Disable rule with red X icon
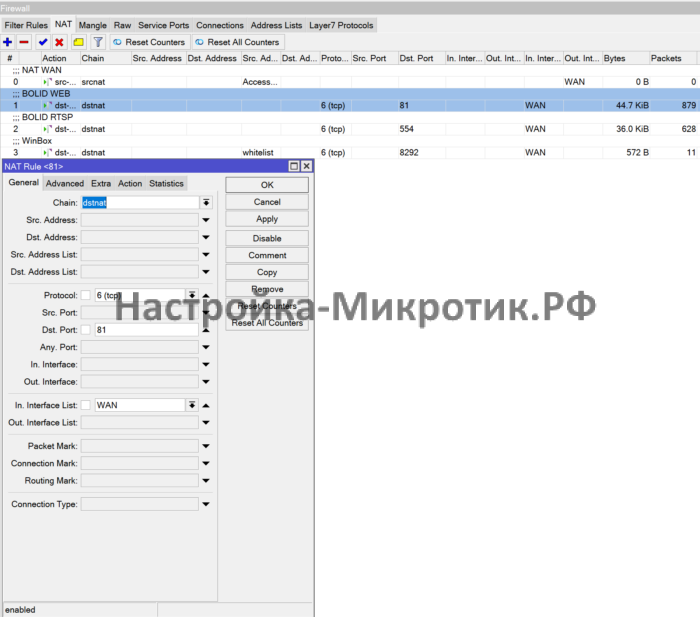 (59, 42)
